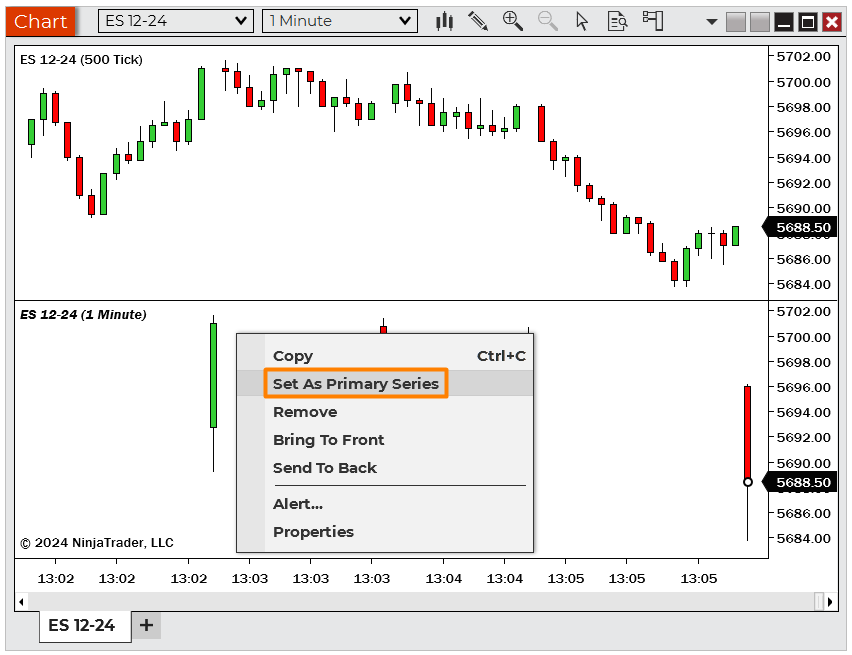Viewport: 852px width, 655px height.
Task: Click the zoom out magnifier icon
Action: 547,21
